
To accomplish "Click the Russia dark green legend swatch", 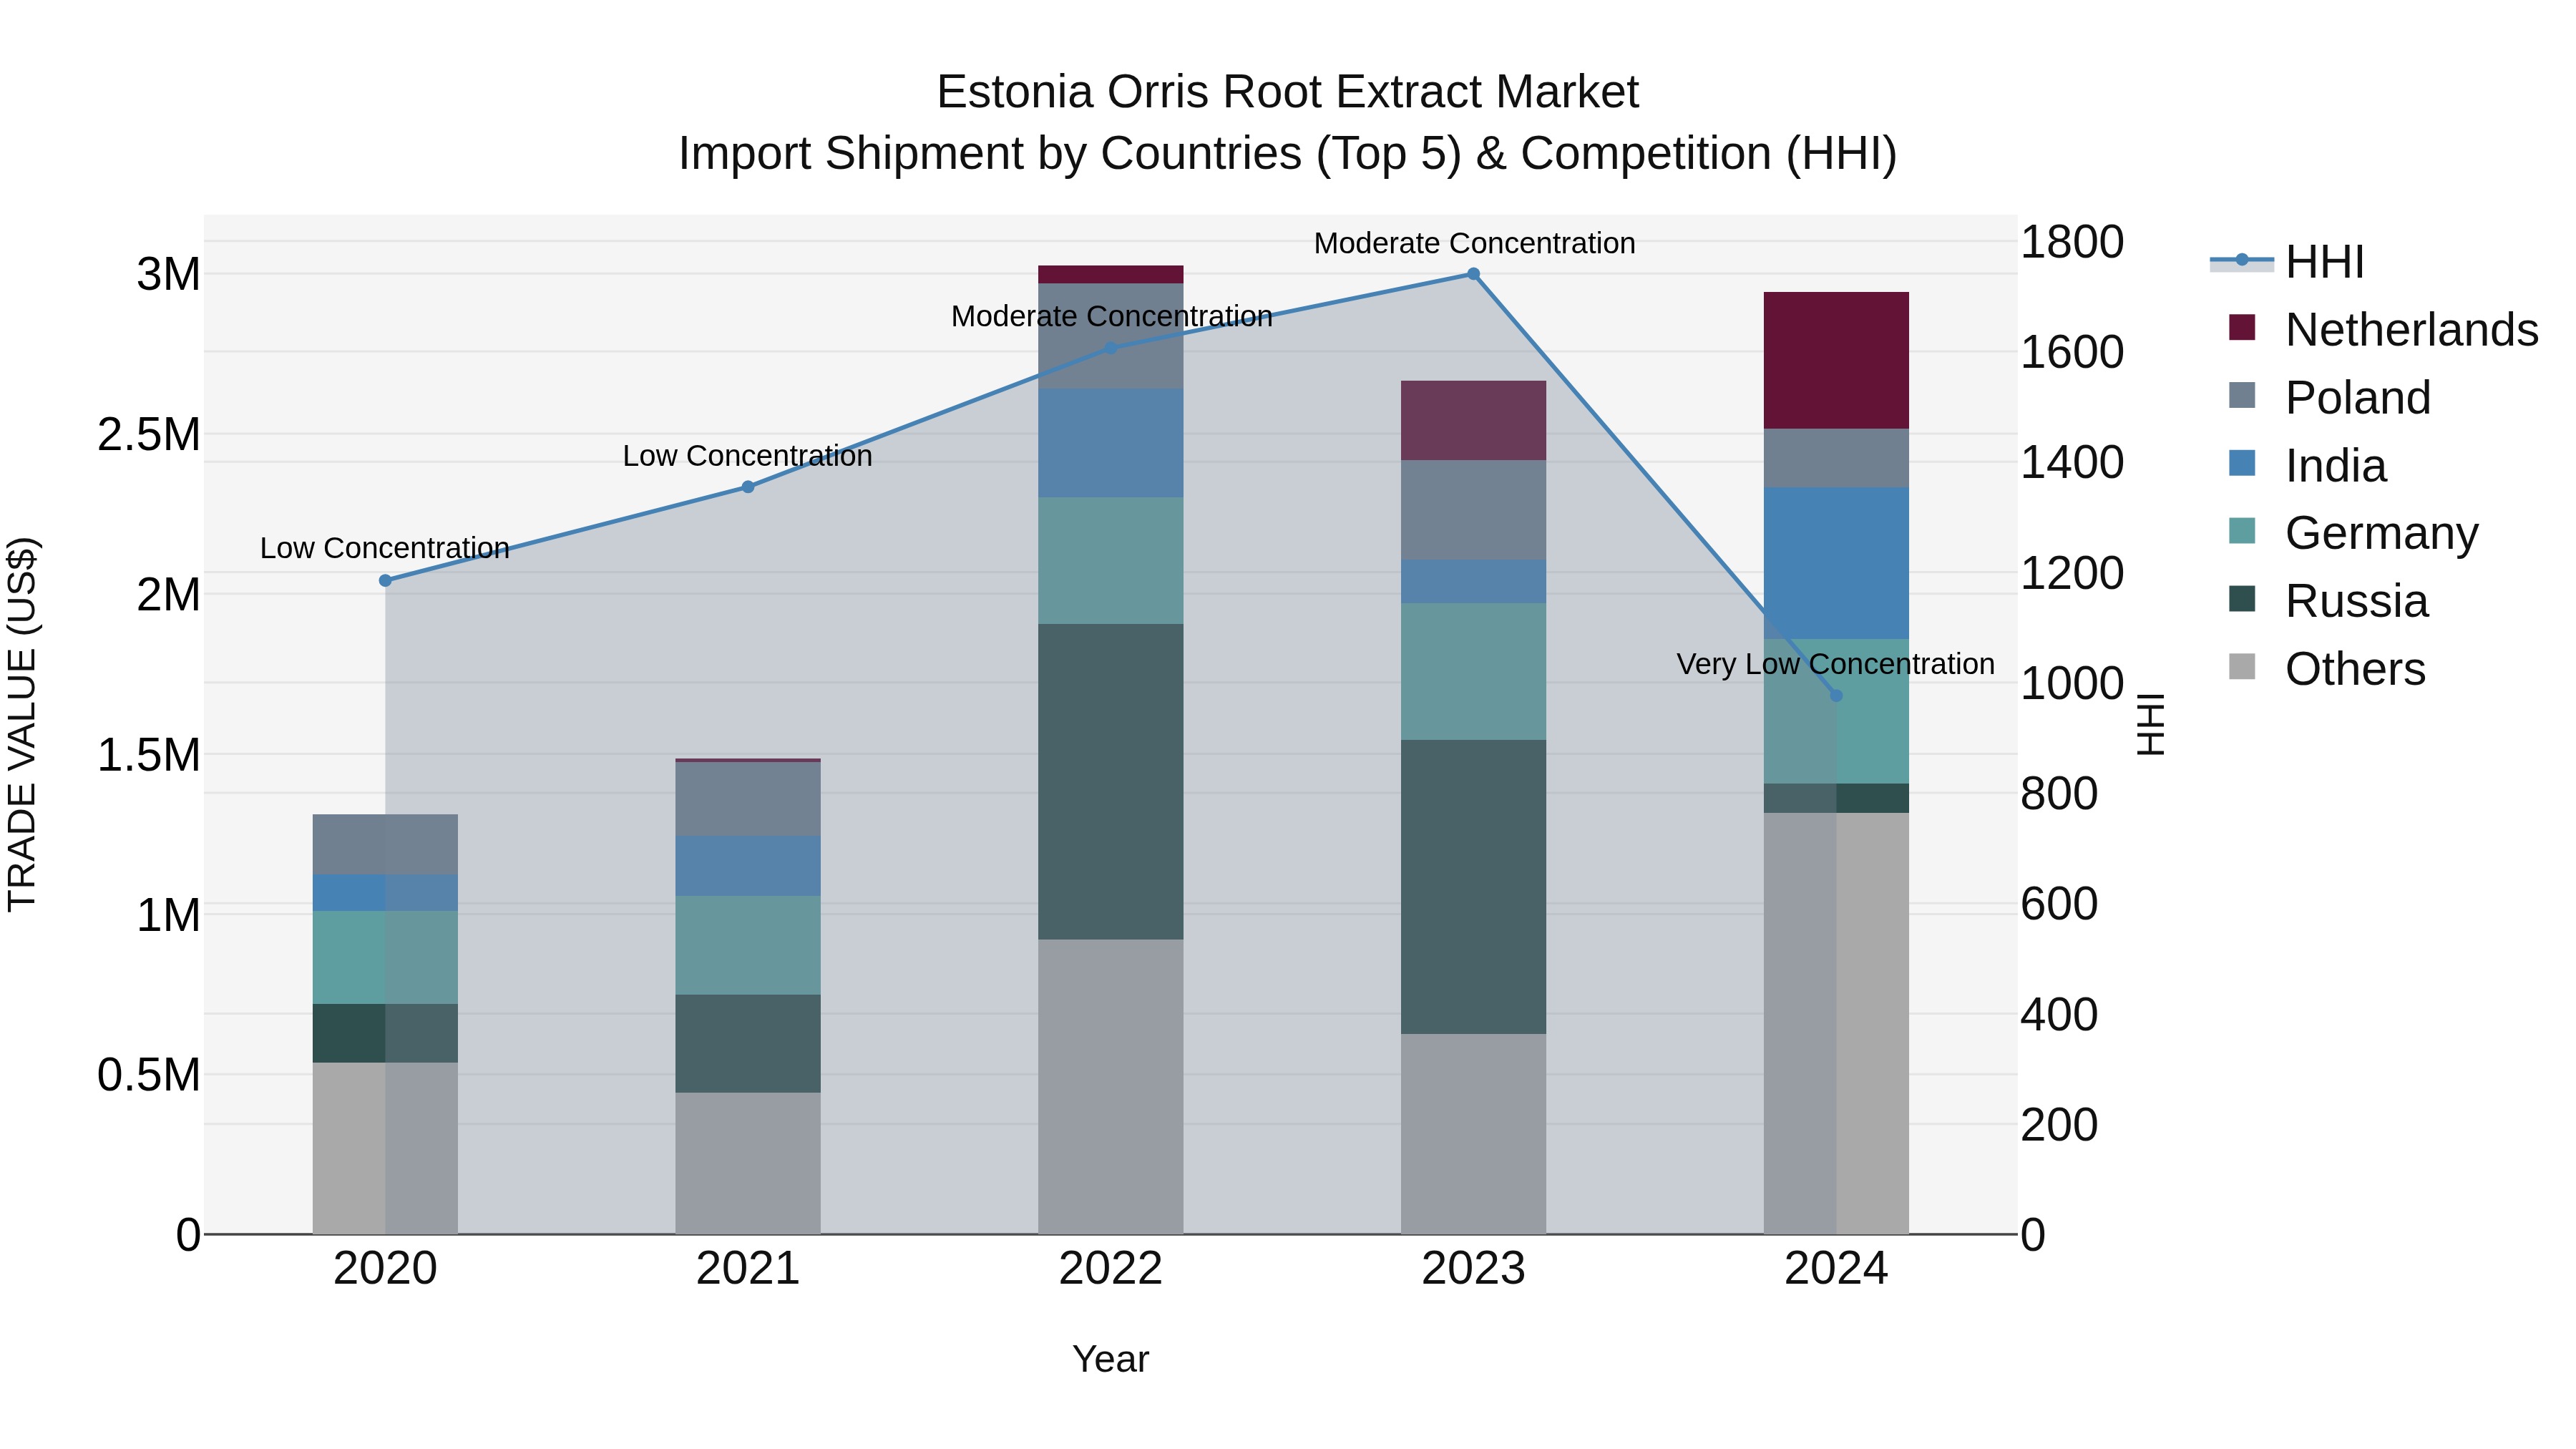I will tap(2243, 599).
